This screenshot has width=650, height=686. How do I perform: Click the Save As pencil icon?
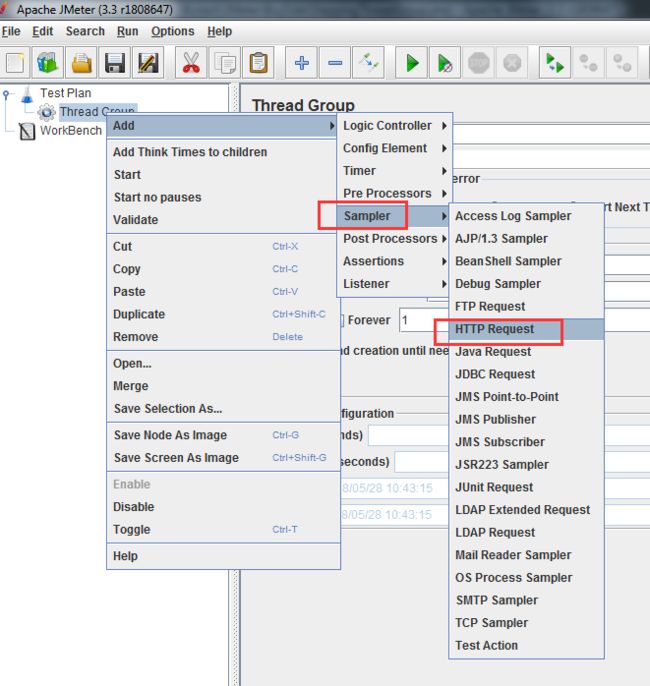[x=148, y=63]
